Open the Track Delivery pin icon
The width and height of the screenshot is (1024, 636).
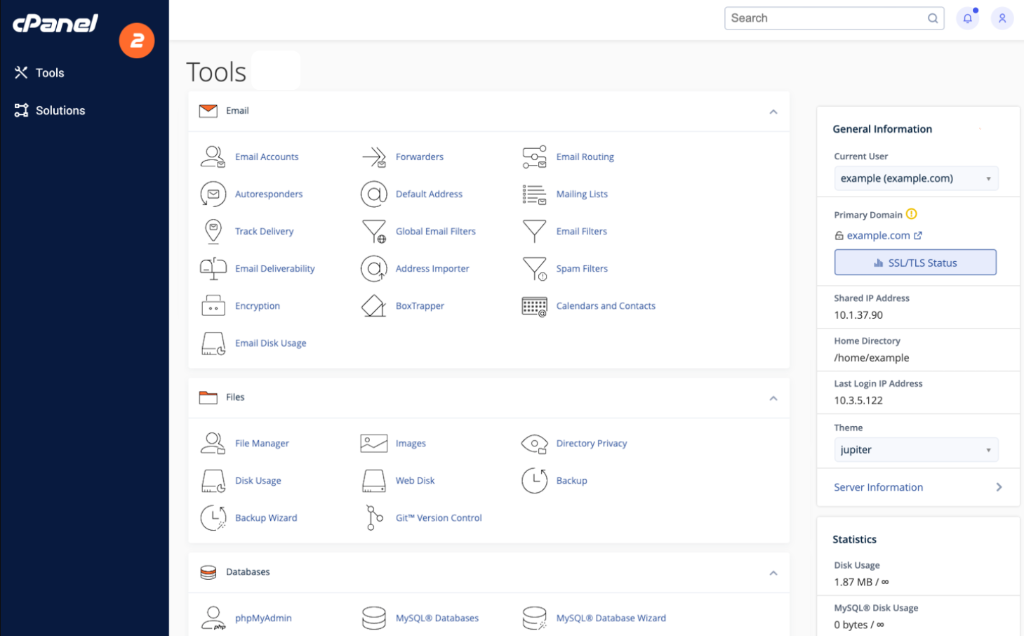213,231
